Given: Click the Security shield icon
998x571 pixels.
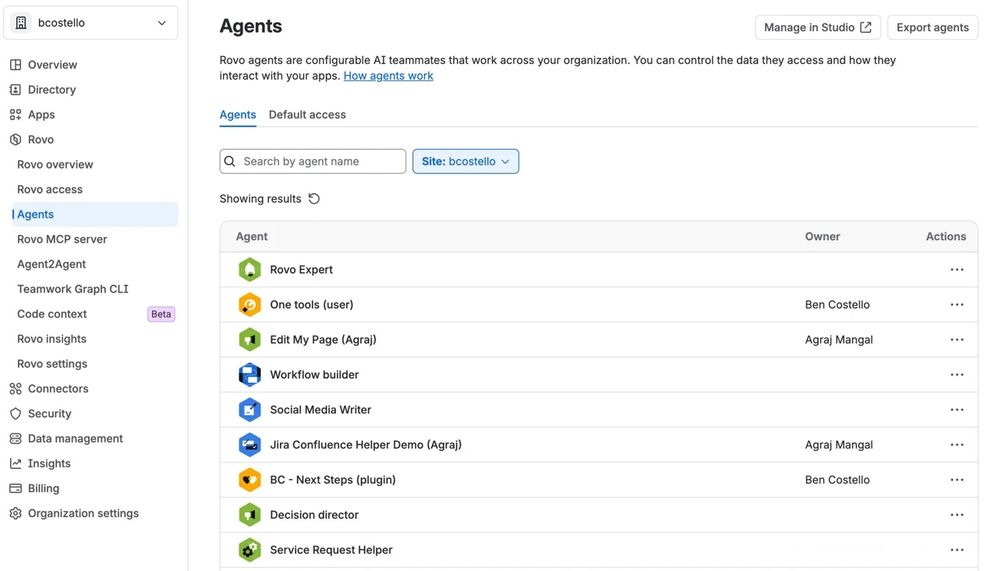Looking at the screenshot, I should pos(15,413).
